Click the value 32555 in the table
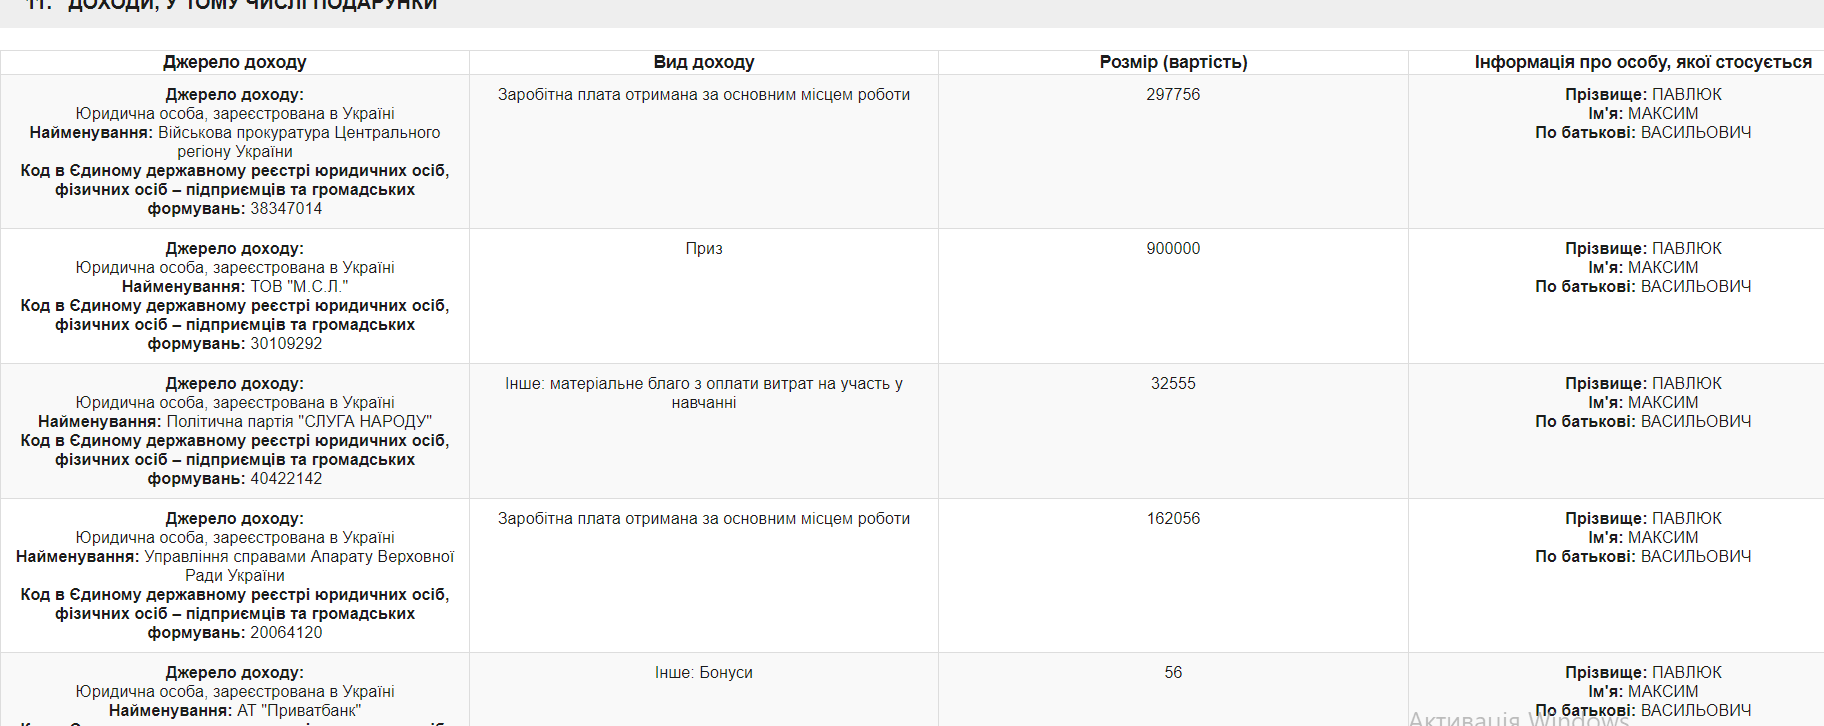This screenshot has height=726, width=1824. point(1173,383)
